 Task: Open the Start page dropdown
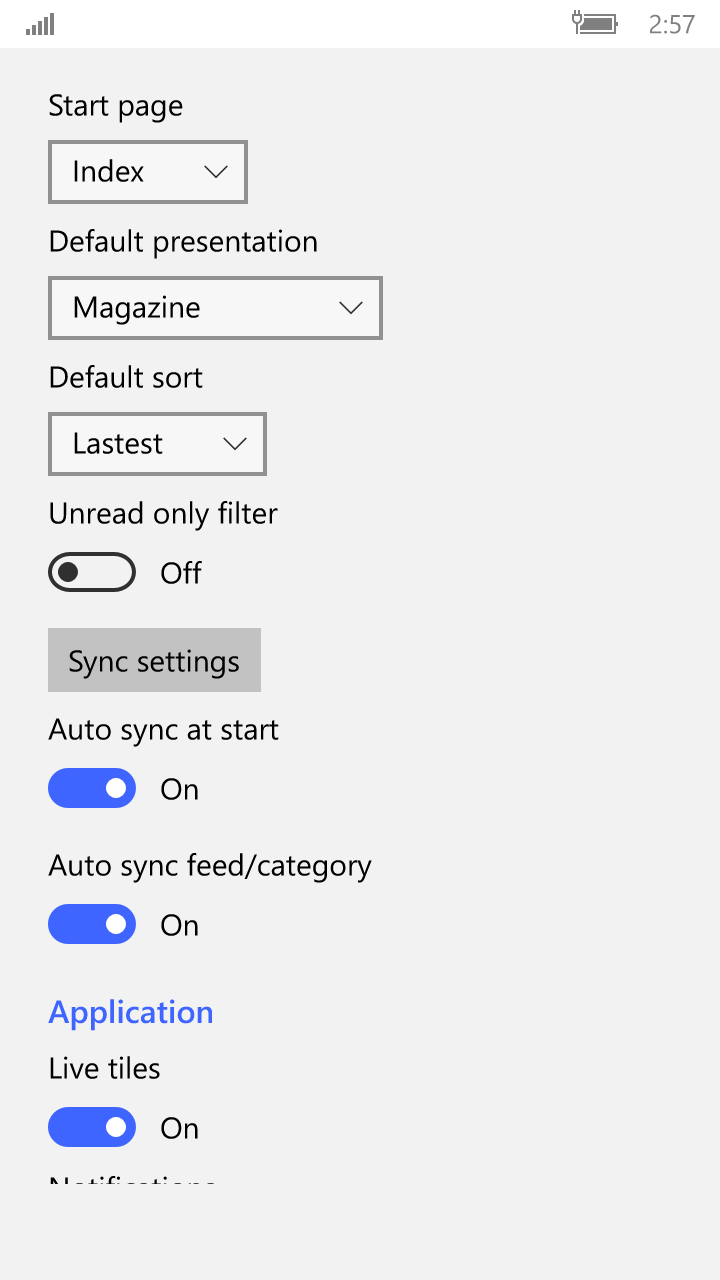pos(147,172)
